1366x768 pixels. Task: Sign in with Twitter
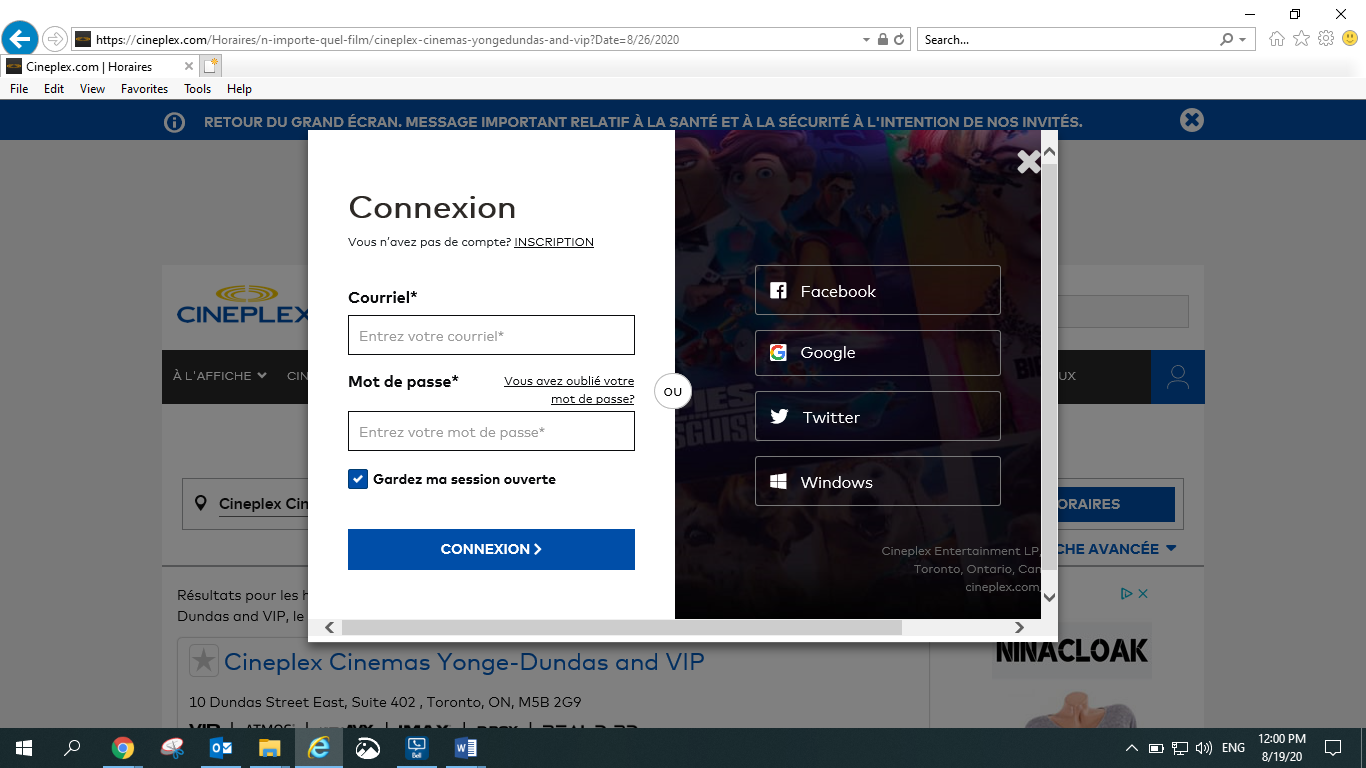point(877,417)
